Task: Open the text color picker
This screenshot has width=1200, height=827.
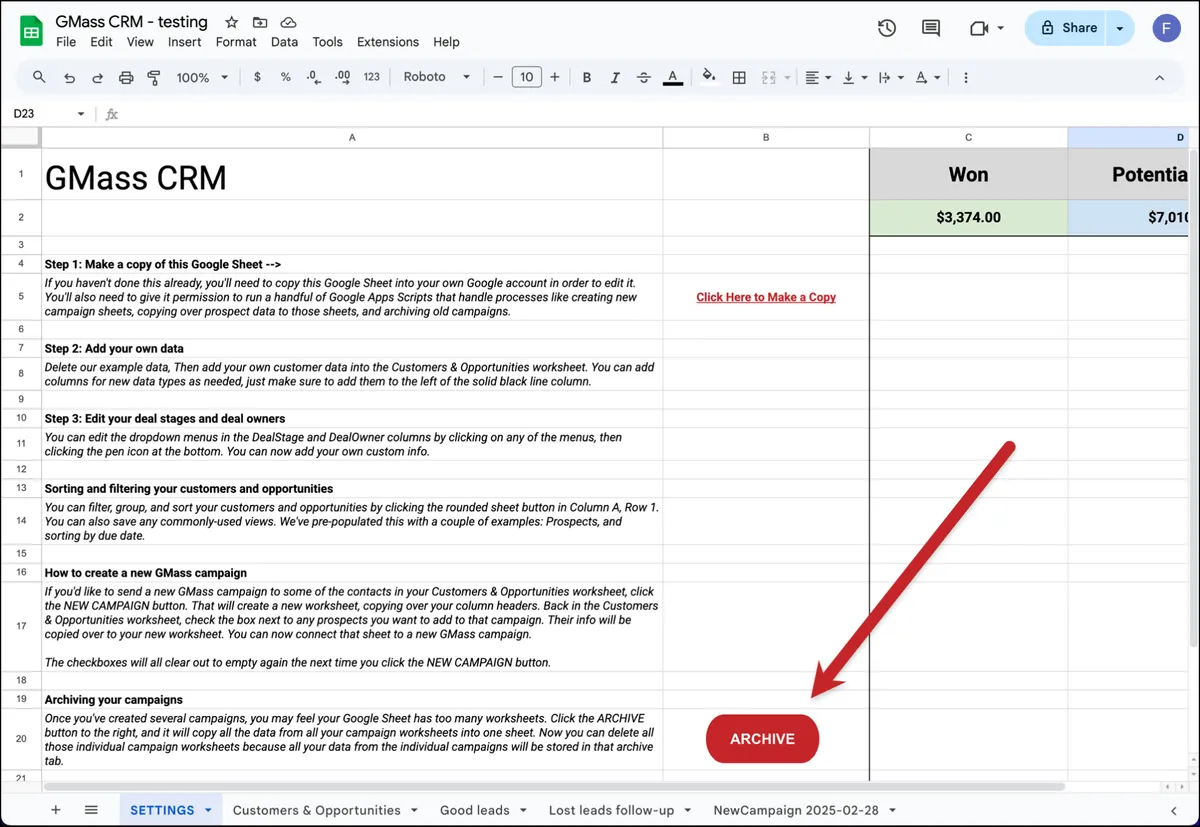Action: click(x=673, y=77)
